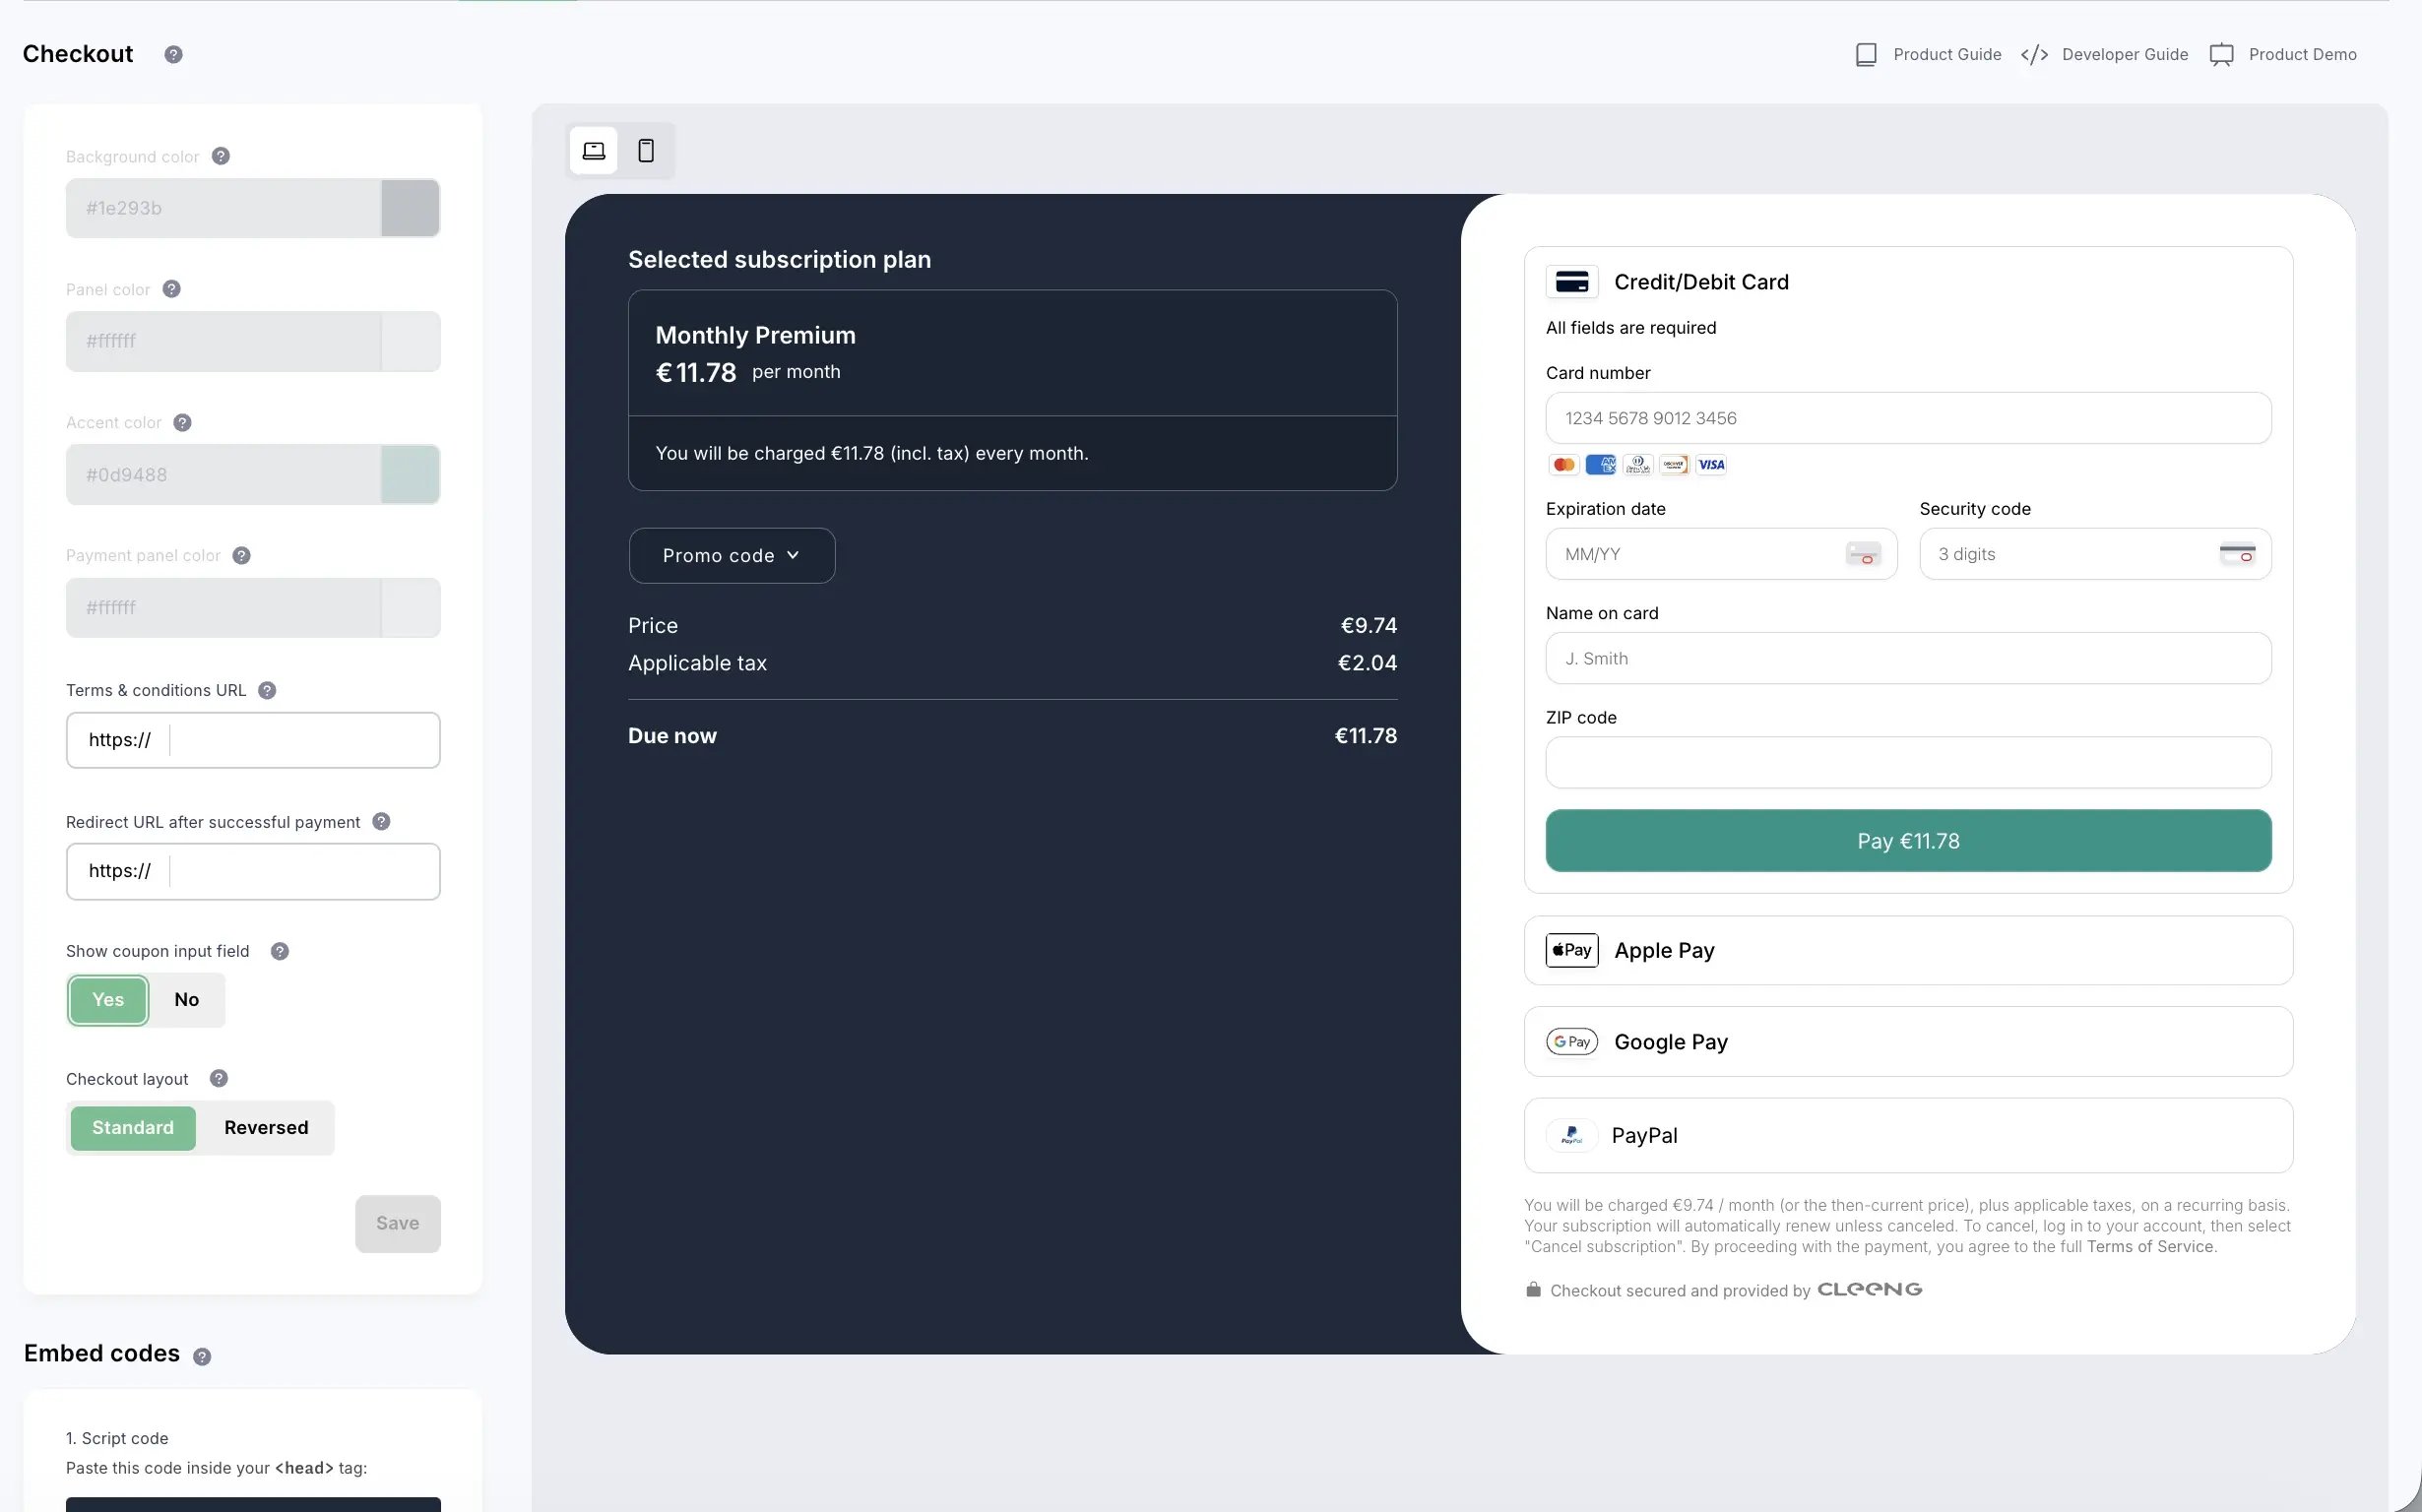Click the Pay €11.78 button
The image size is (2422, 1512).
[1908, 841]
